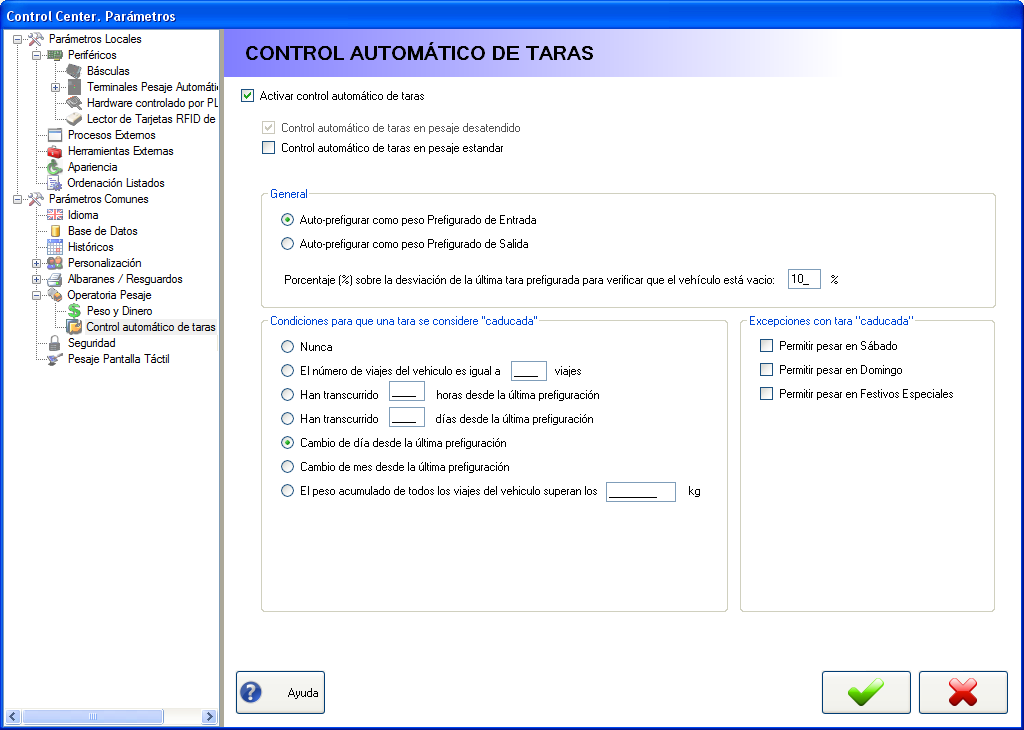Screen dimensions: 1024x730
Task: Click the Básculas scale icon
Action: pyautogui.click(x=74, y=71)
